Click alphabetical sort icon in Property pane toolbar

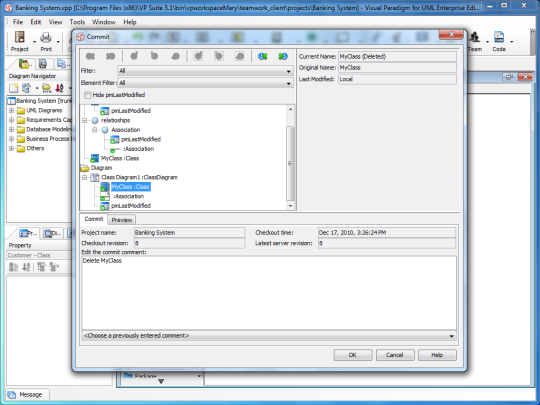[x=26, y=267]
